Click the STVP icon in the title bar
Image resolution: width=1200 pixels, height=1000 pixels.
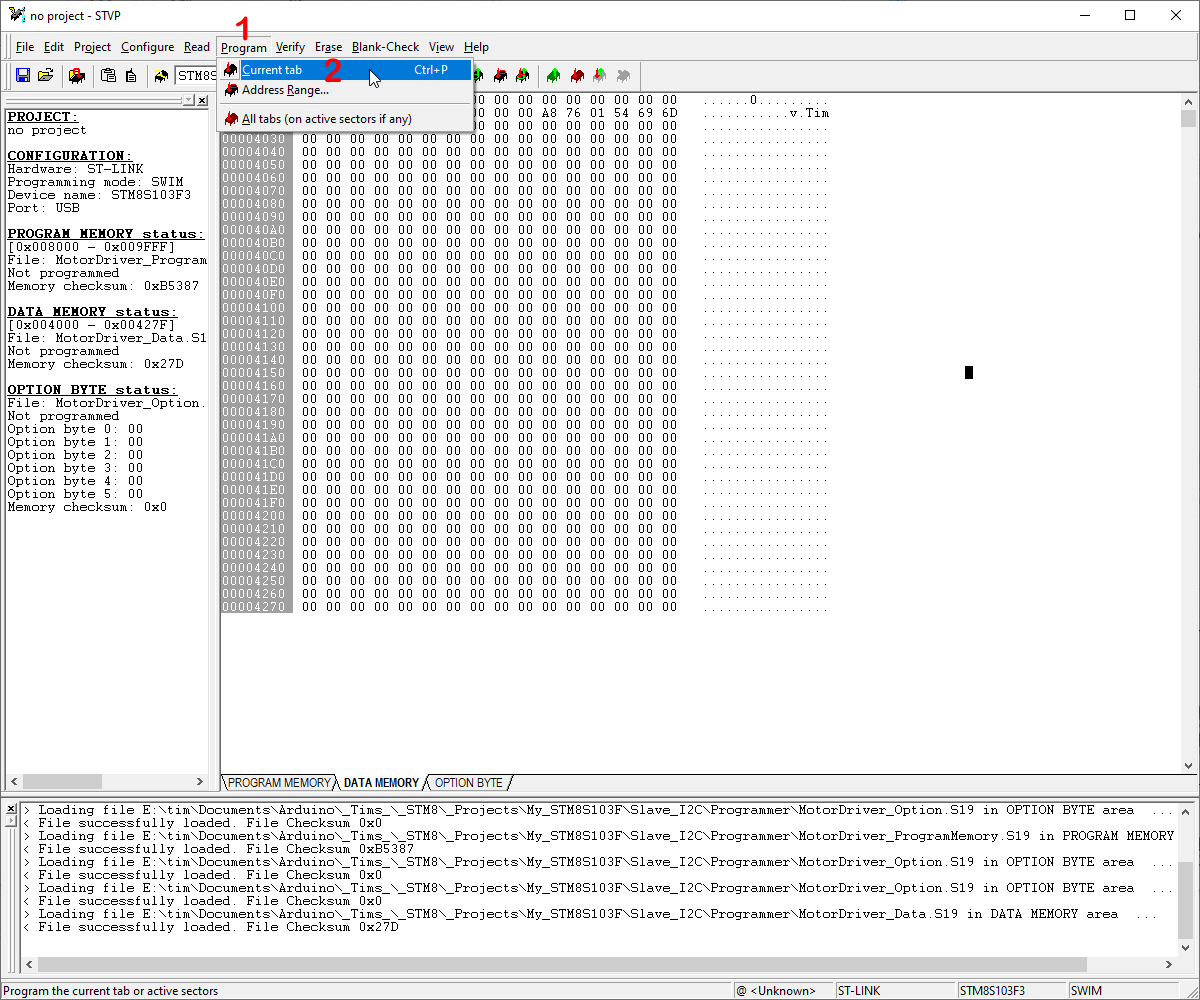16,15
